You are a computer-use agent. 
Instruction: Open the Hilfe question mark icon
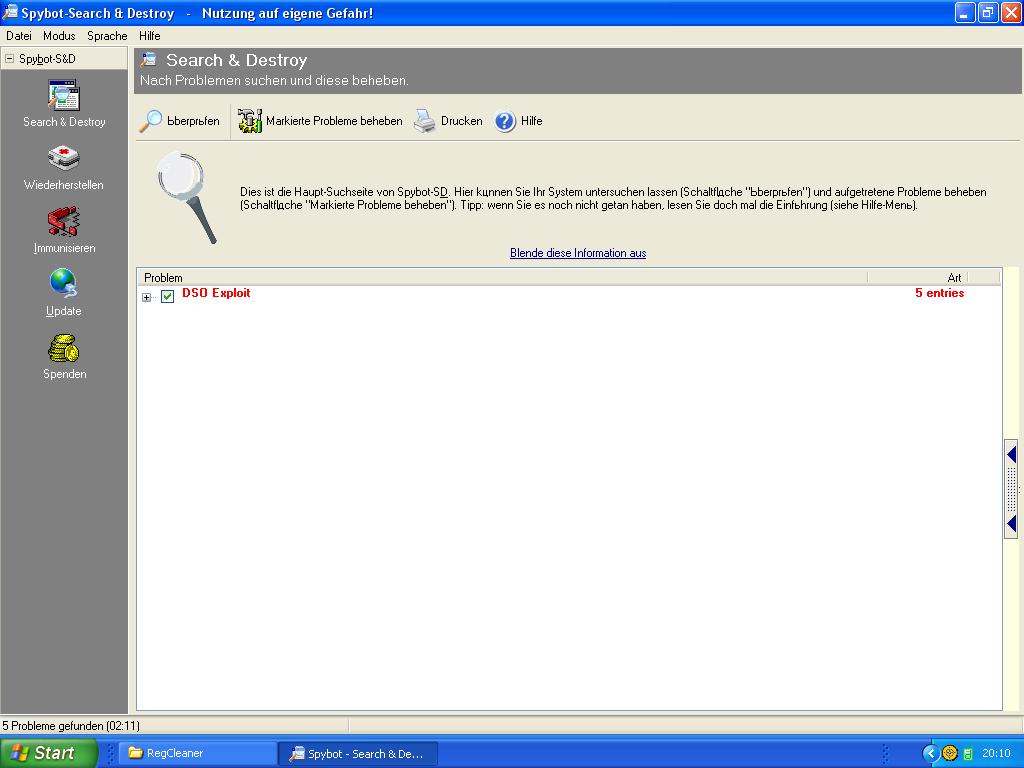tap(505, 121)
